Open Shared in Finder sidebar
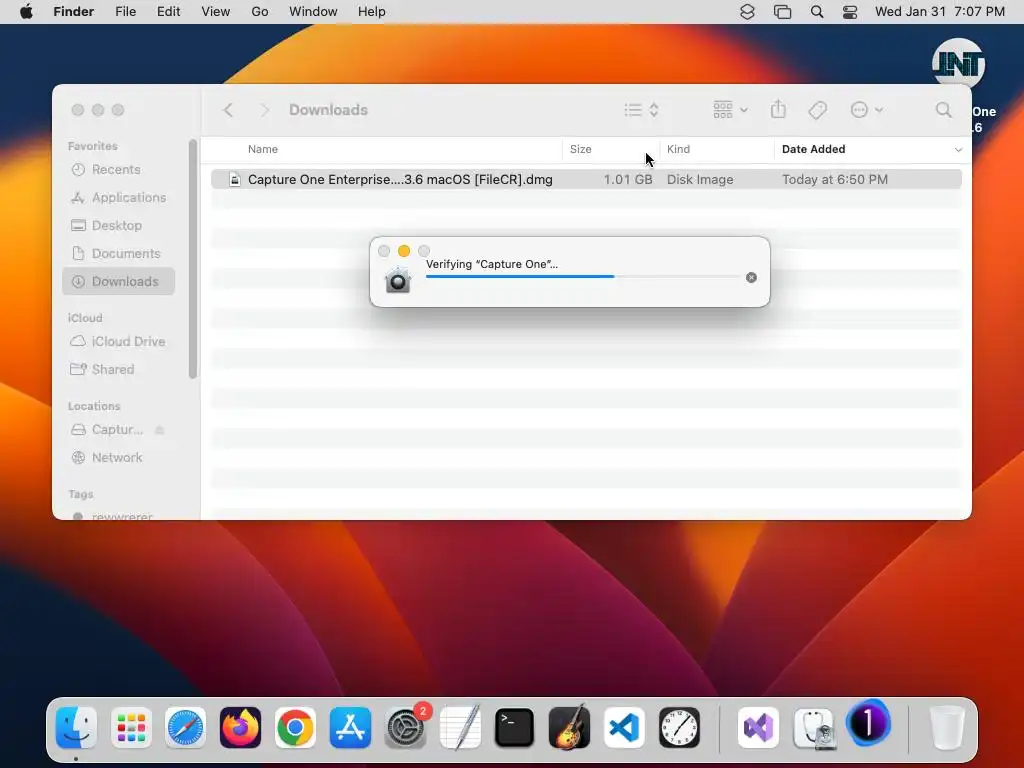The height and width of the screenshot is (768, 1024). [x=118, y=370]
